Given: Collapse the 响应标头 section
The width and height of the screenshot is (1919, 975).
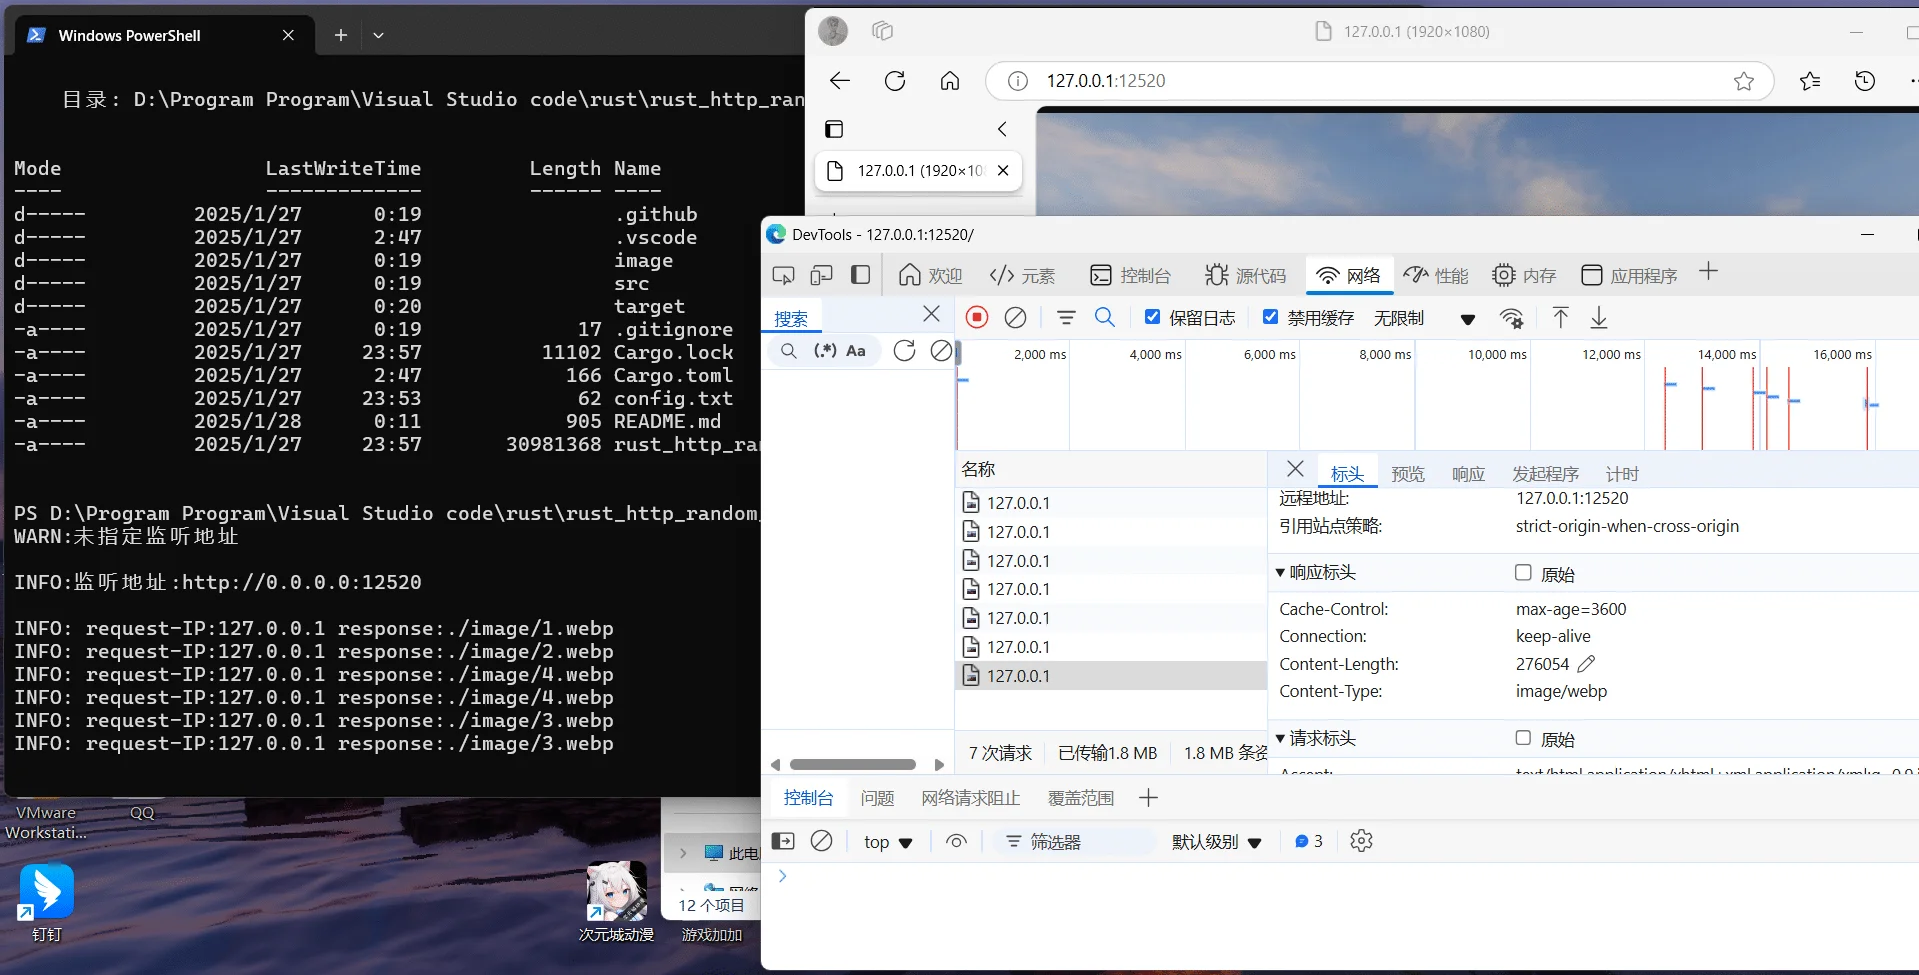Looking at the screenshot, I should [x=1281, y=573].
